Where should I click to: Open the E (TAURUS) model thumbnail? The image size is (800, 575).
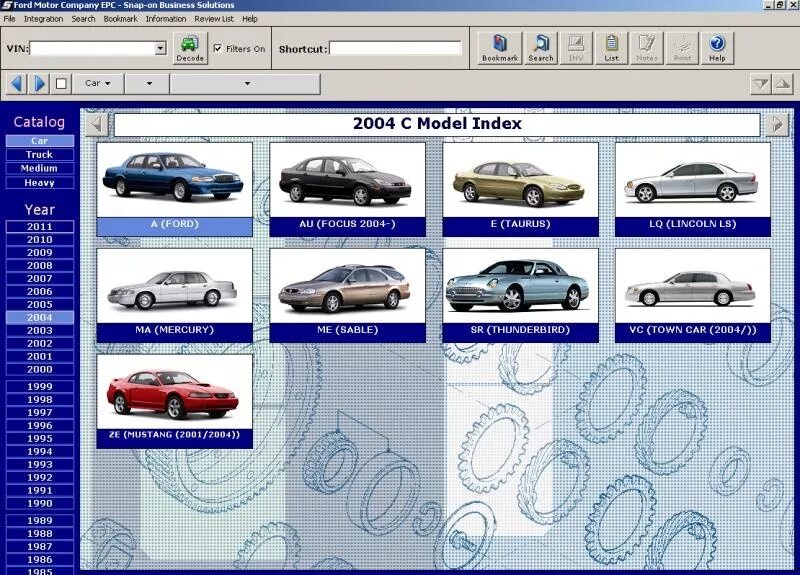tap(520, 189)
